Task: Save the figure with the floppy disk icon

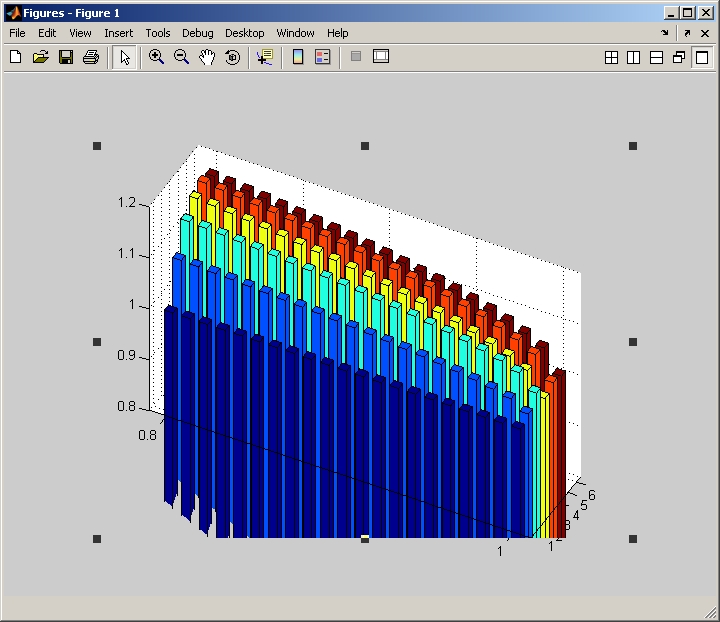Action: 66,57
